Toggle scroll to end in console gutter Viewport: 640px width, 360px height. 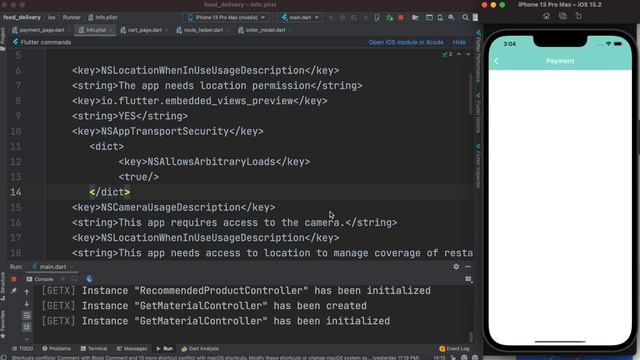pos(27,327)
